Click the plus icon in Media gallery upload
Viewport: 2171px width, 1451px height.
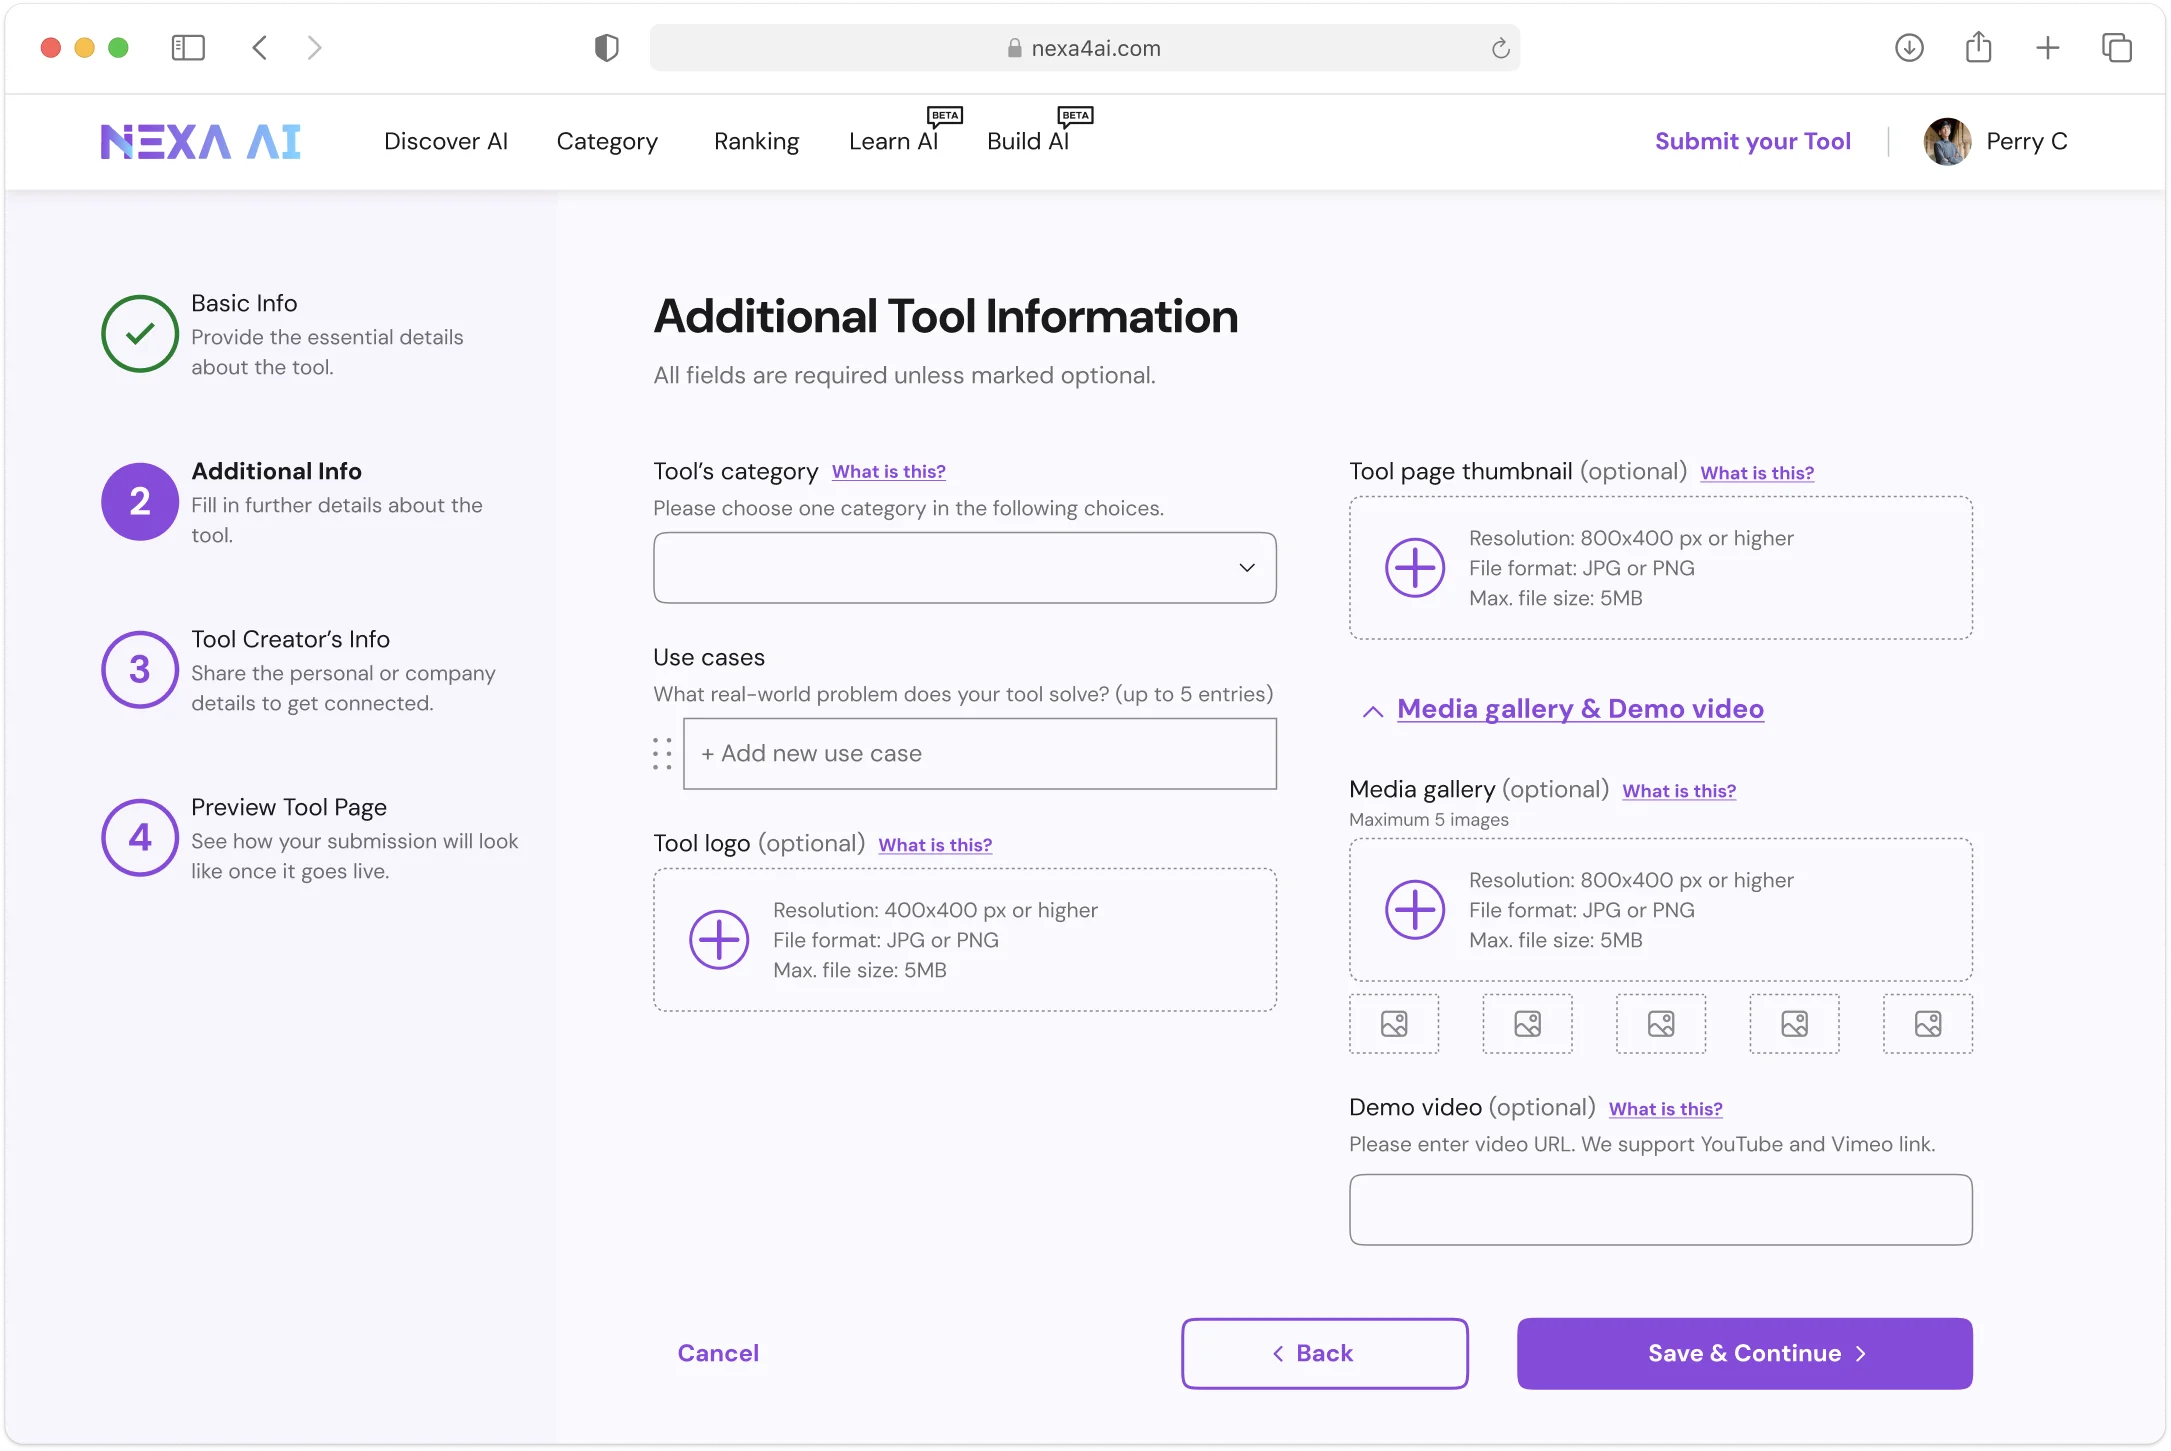click(x=1415, y=910)
